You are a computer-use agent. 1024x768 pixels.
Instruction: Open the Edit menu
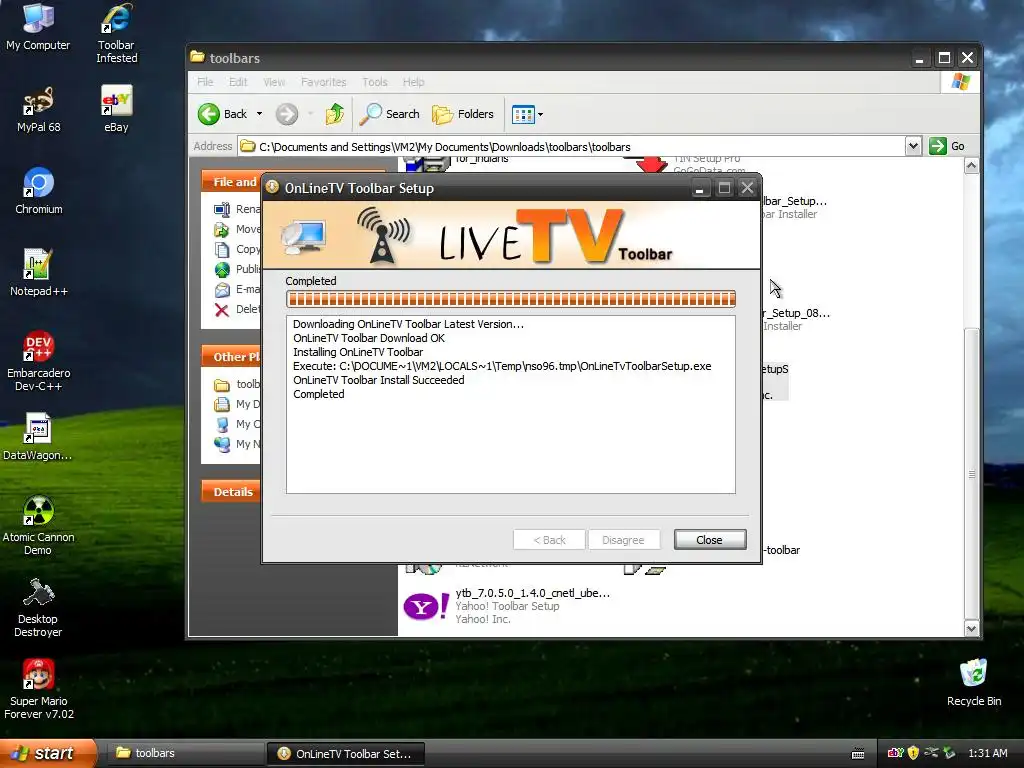click(238, 82)
